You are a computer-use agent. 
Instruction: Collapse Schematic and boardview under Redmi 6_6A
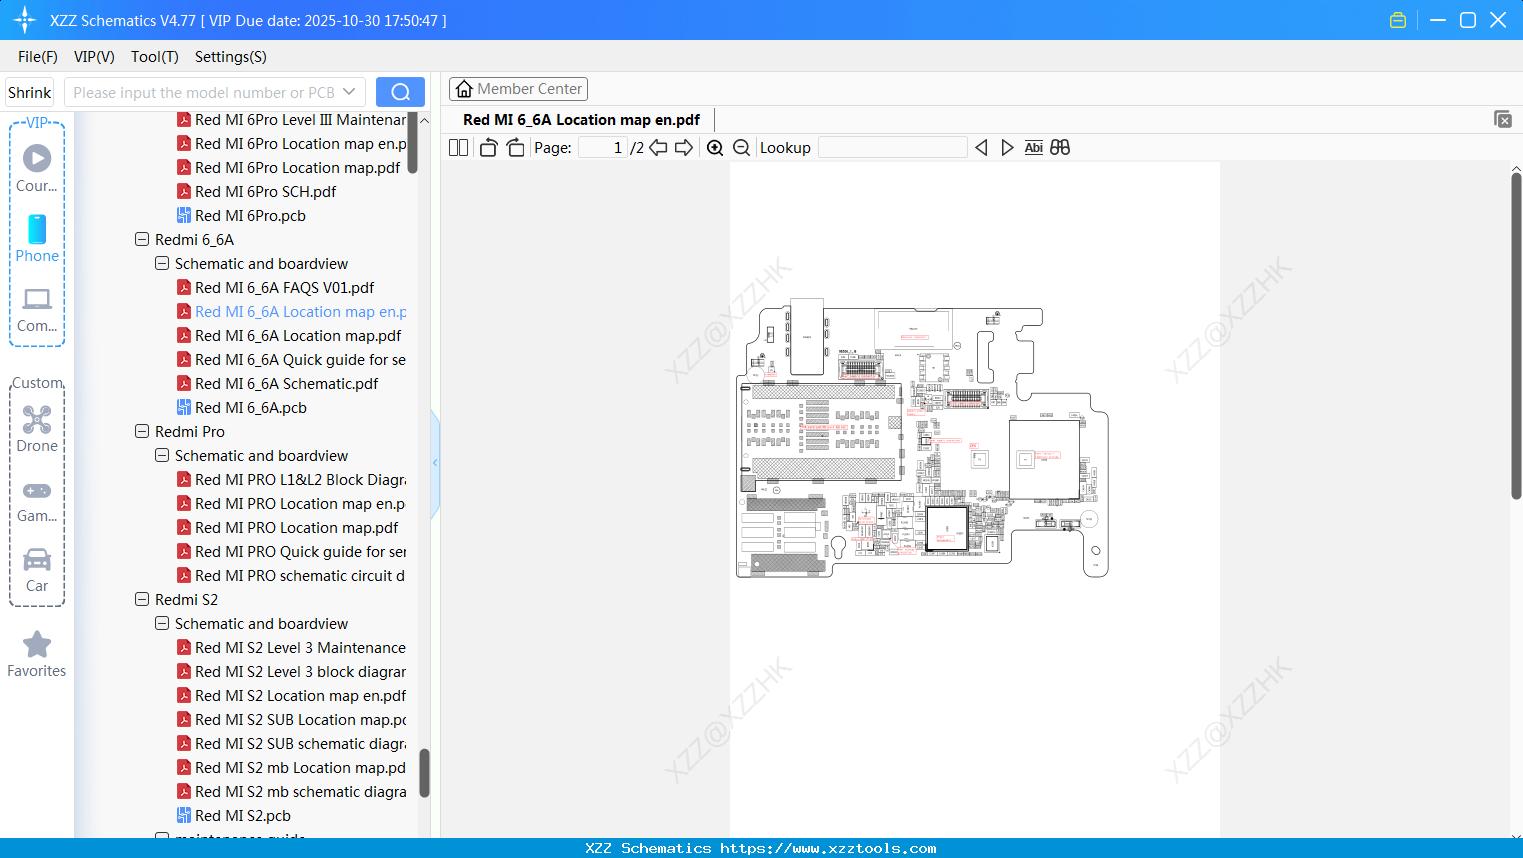162,264
